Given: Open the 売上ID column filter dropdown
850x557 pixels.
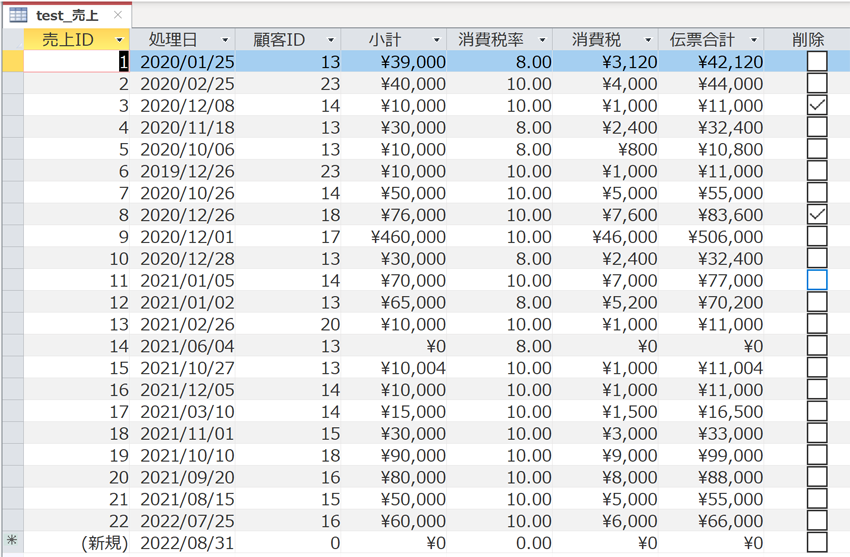Looking at the screenshot, I should click(120, 40).
